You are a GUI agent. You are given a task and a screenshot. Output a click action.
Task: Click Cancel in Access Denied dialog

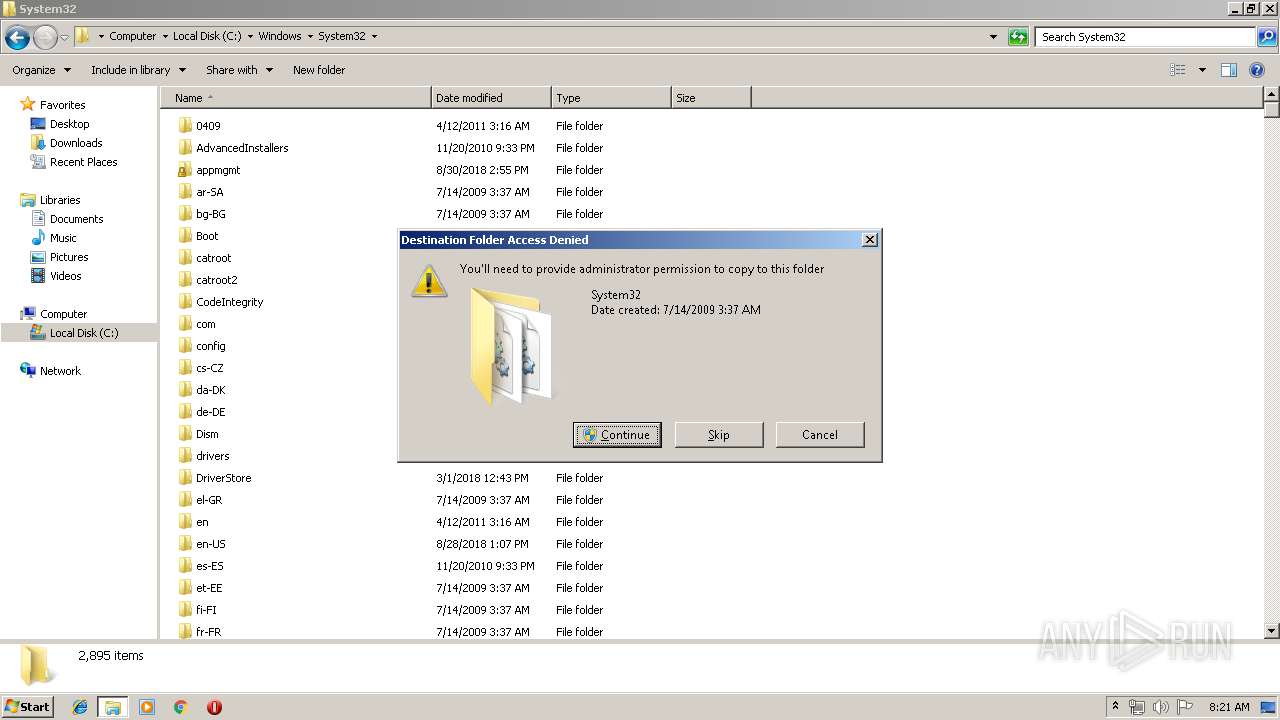coord(820,435)
